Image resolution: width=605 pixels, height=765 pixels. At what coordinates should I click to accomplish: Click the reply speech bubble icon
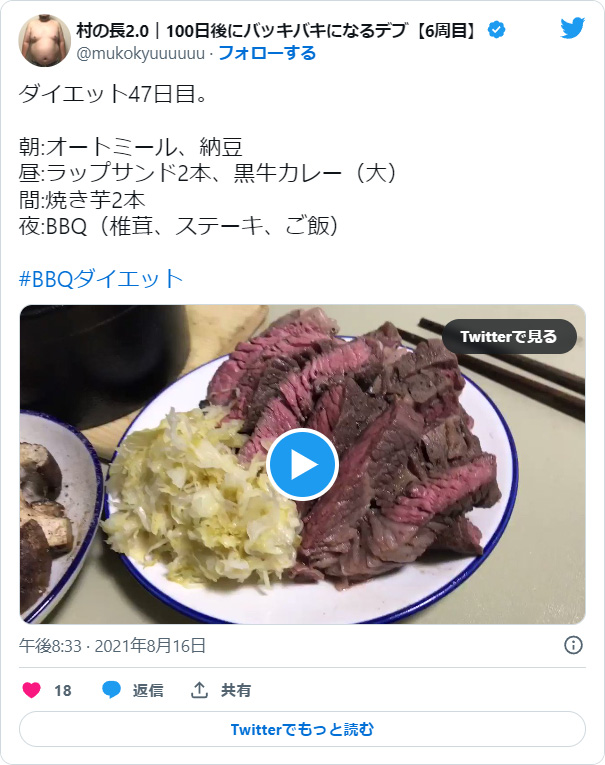111,690
